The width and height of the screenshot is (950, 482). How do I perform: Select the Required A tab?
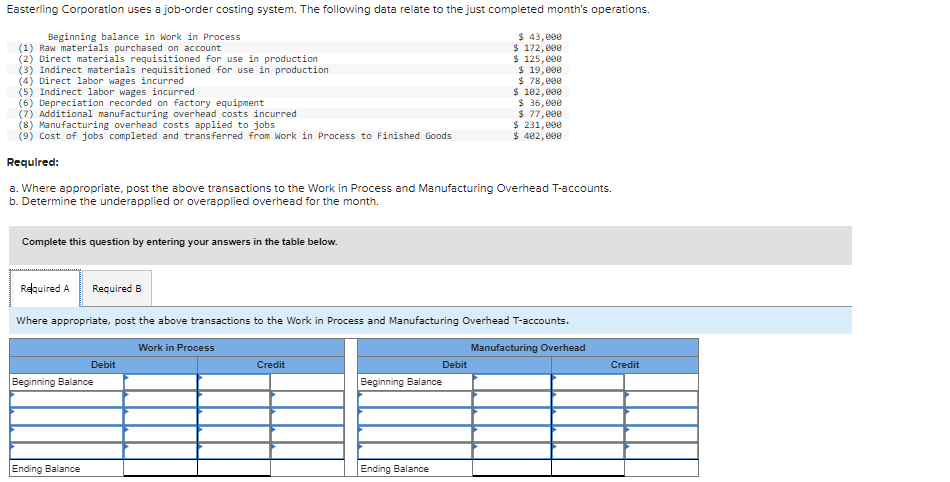(x=45, y=289)
